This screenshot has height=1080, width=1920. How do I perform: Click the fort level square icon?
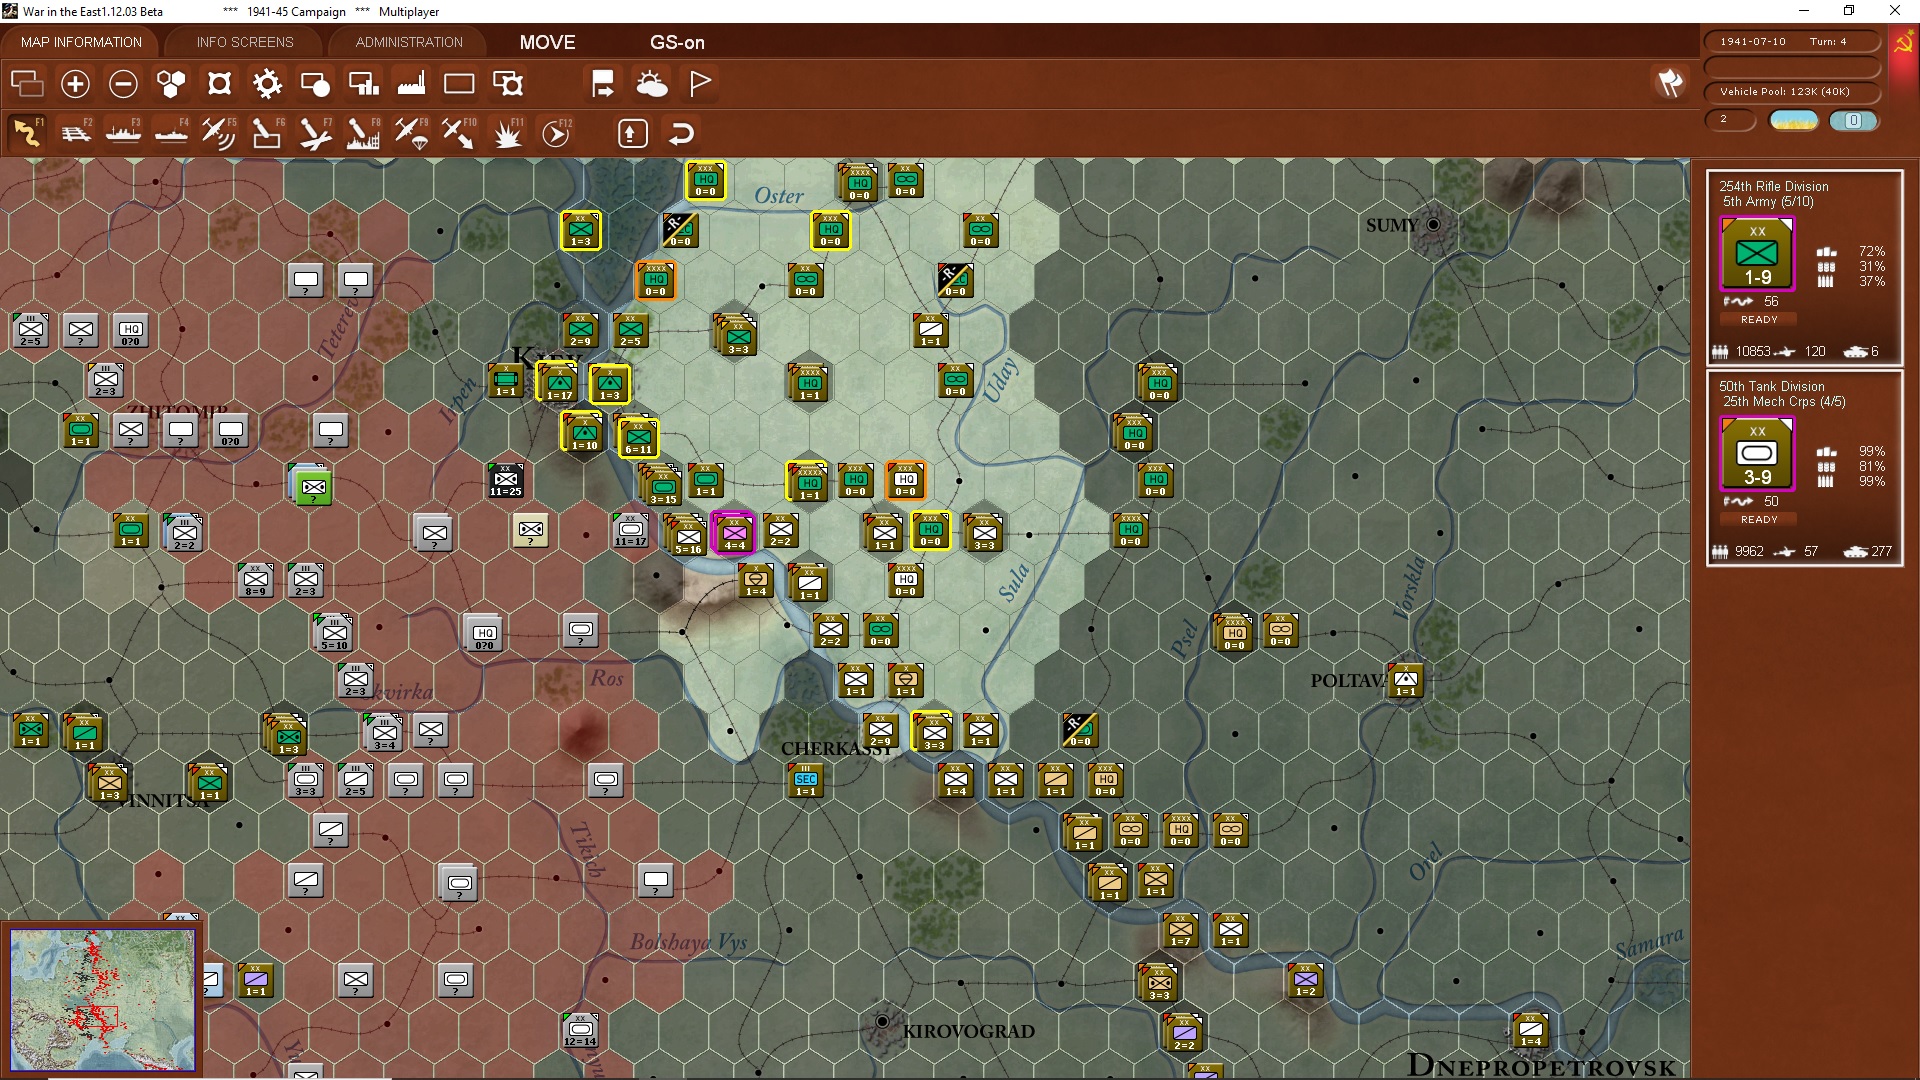(x=219, y=84)
